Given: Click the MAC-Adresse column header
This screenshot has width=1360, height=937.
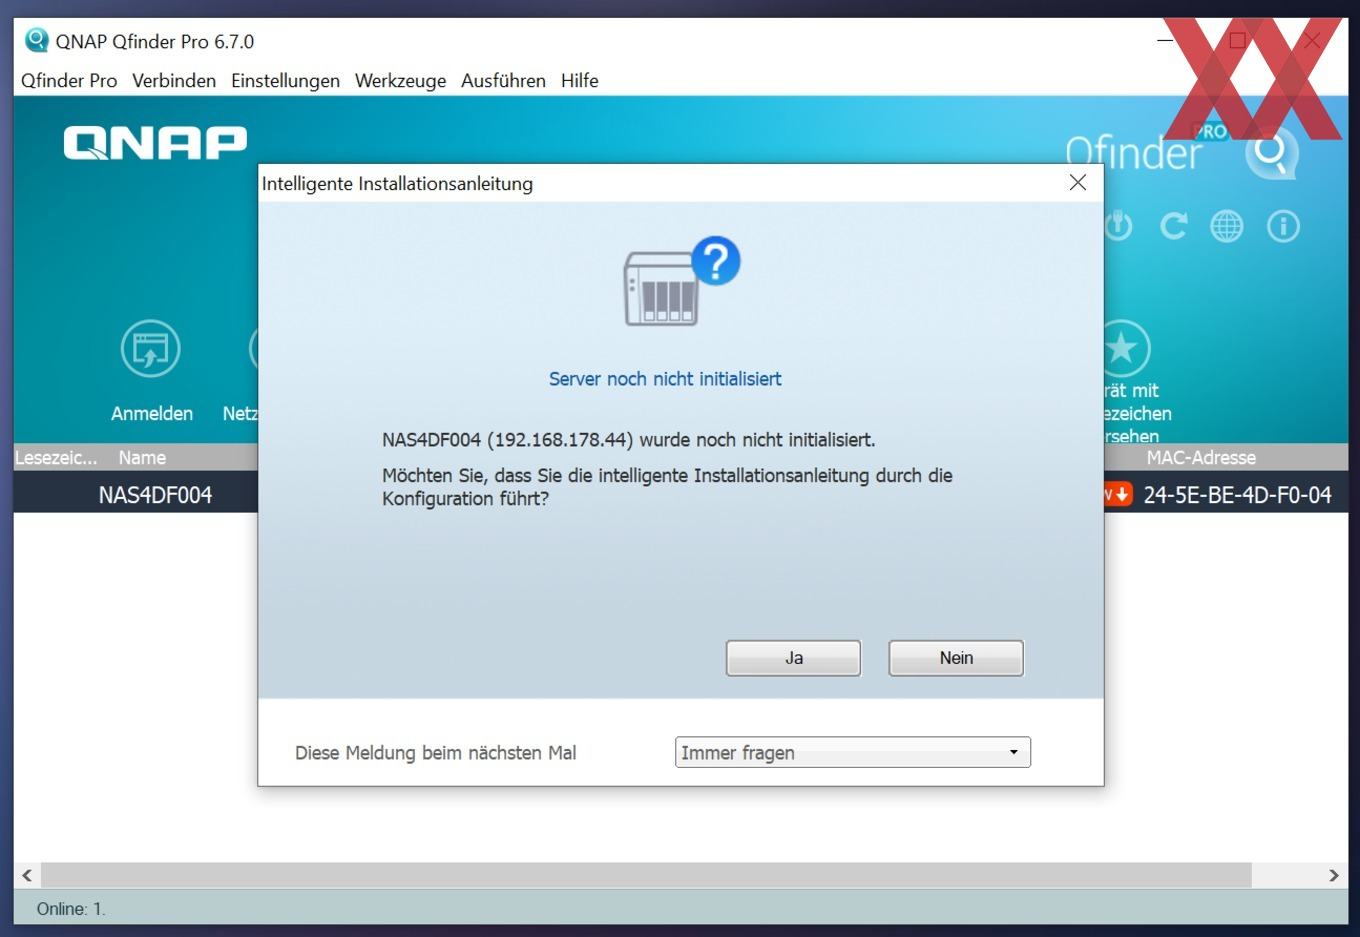Looking at the screenshot, I should pos(1201,458).
